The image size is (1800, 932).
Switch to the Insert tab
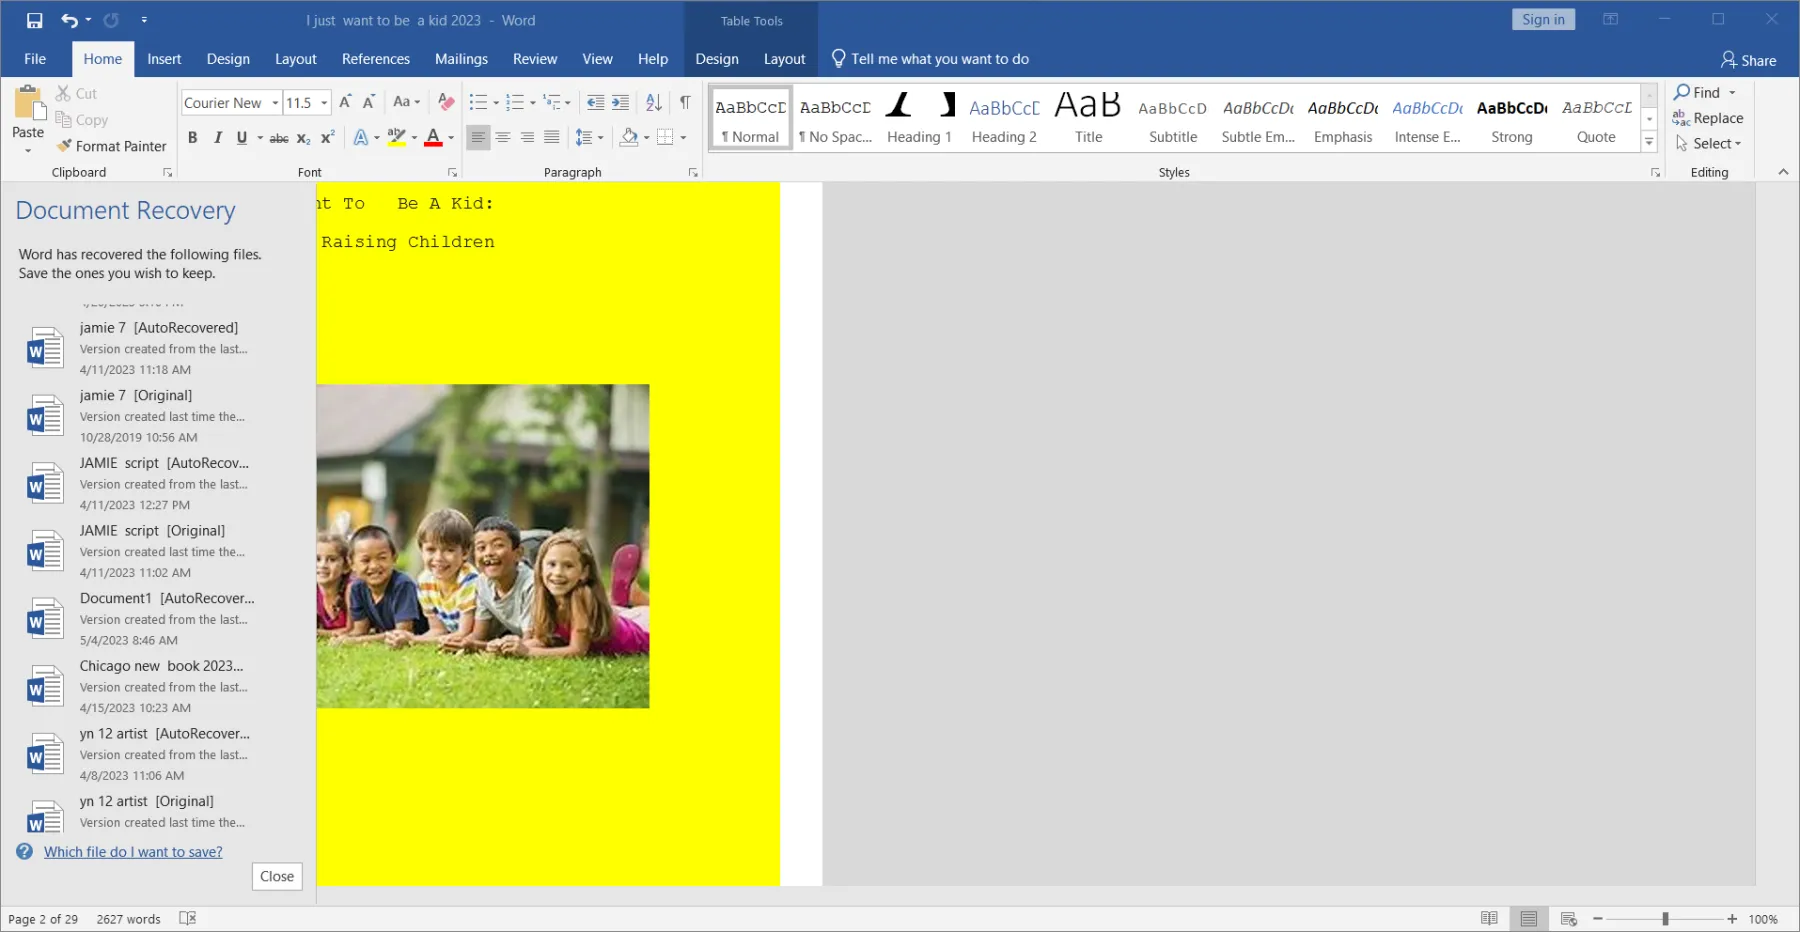pos(164,59)
